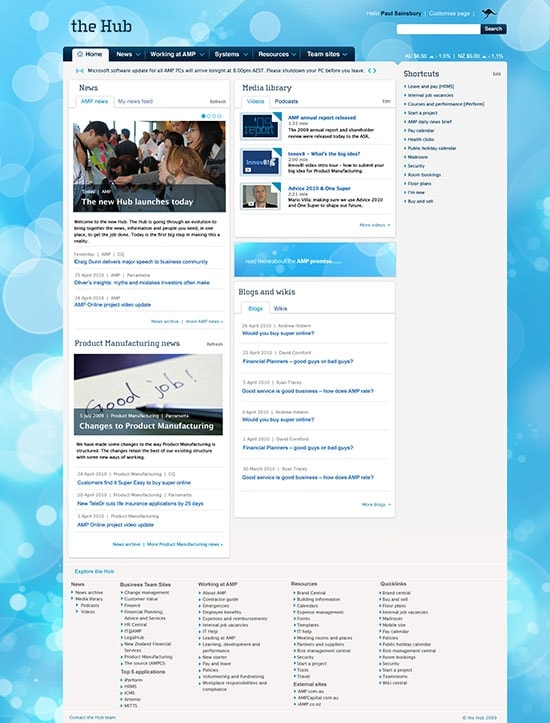Click the ticker skip-back icon before Microsoft notice
The height and width of the screenshot is (723, 550).
[80, 71]
